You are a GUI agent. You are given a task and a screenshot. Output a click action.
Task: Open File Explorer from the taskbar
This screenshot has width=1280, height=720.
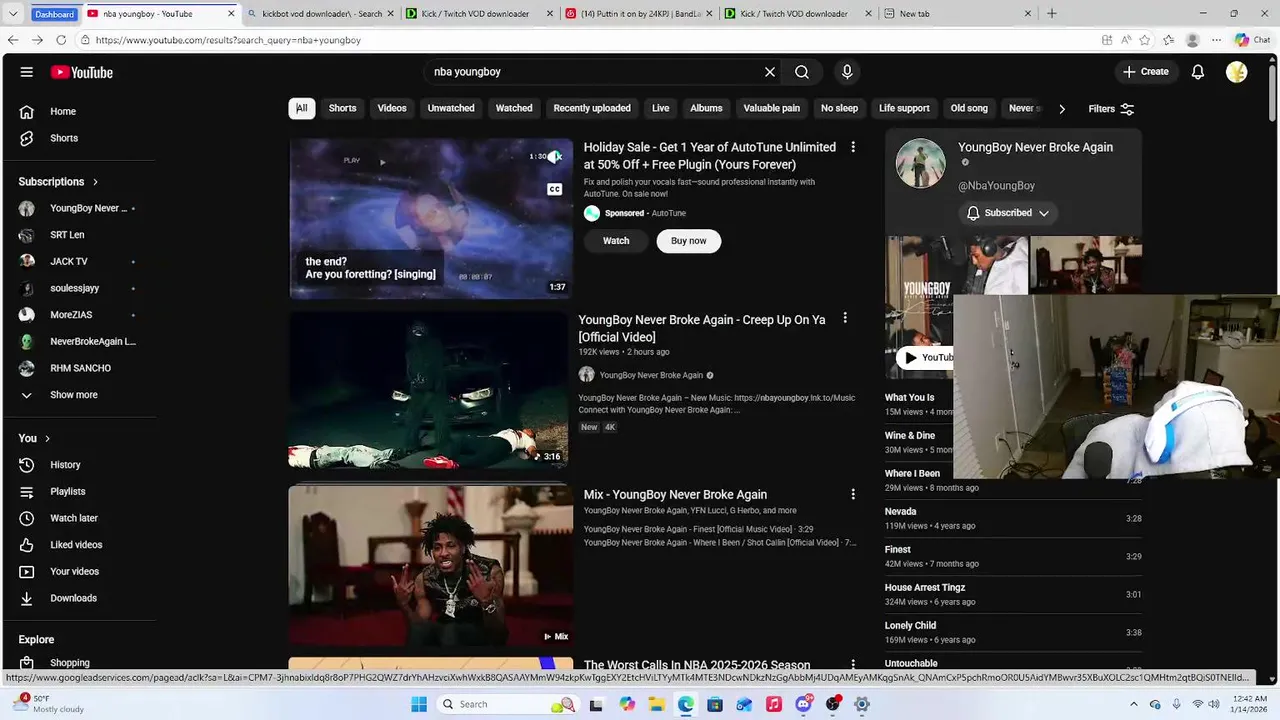[x=656, y=704]
